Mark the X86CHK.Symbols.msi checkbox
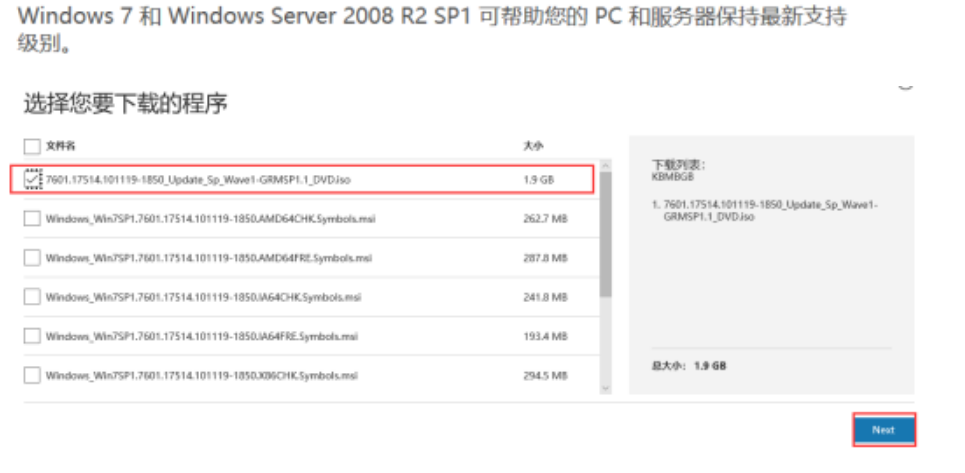This screenshot has height=473, width=965. (32, 375)
